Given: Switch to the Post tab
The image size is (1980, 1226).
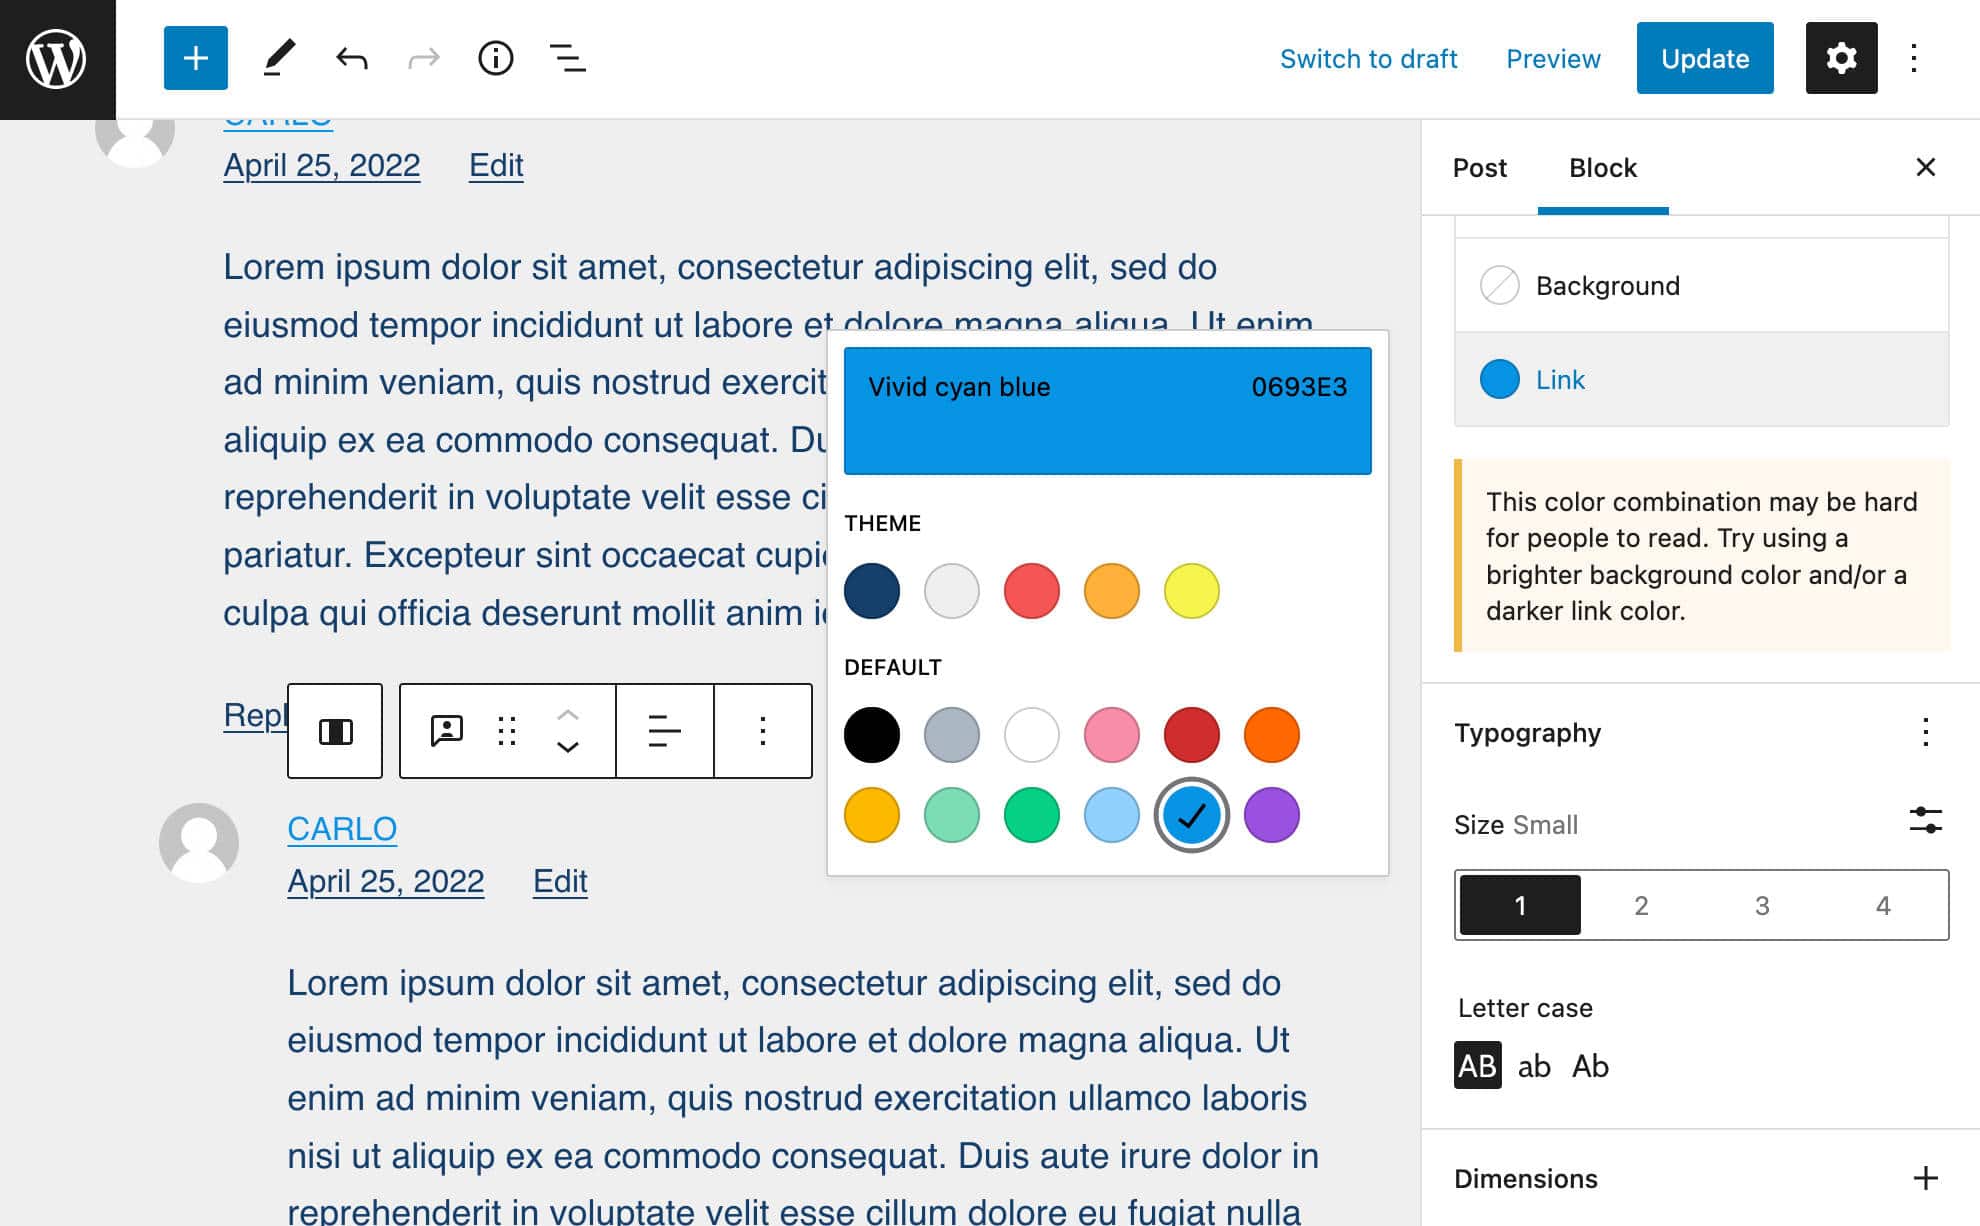Looking at the screenshot, I should coord(1479,167).
